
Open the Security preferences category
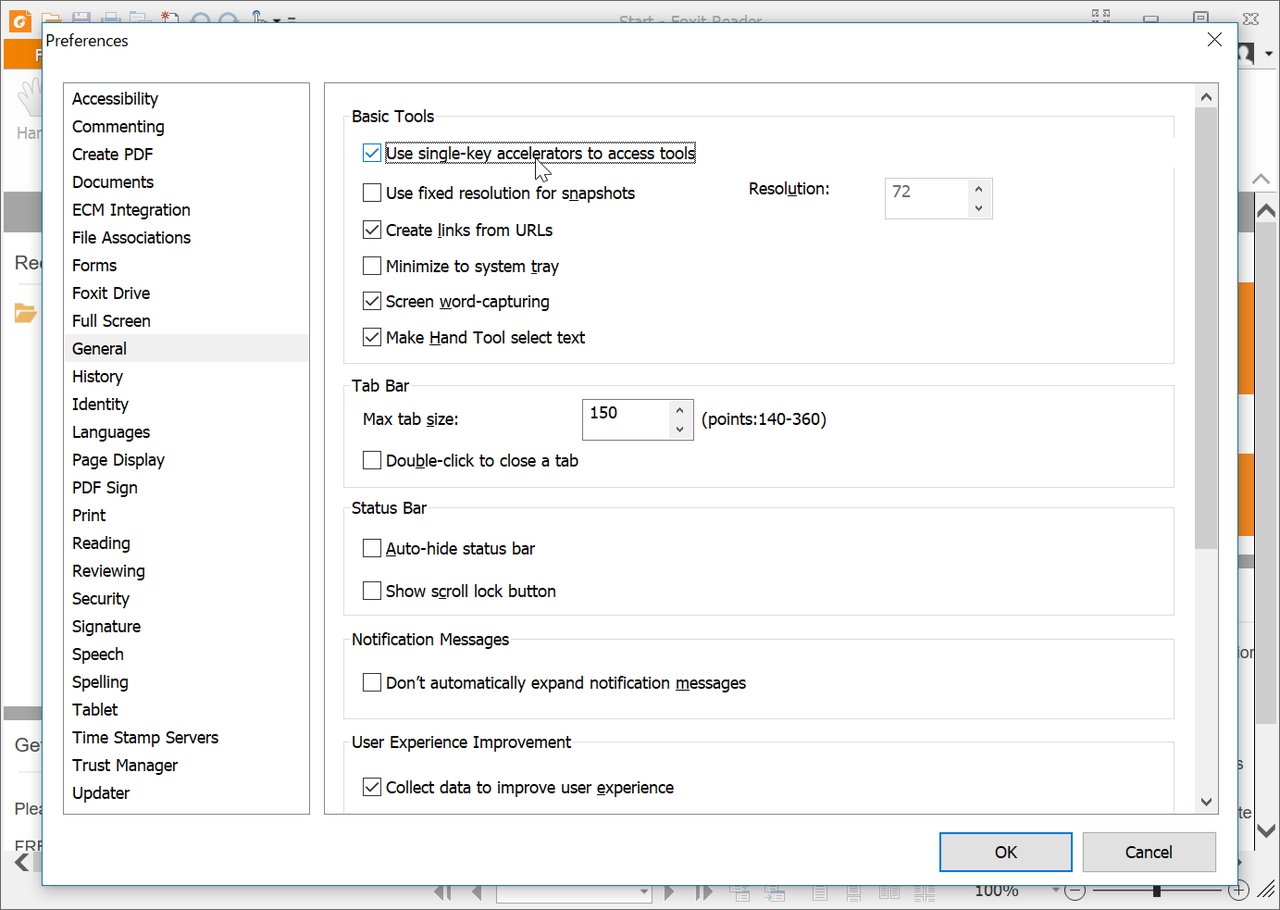[x=101, y=599]
